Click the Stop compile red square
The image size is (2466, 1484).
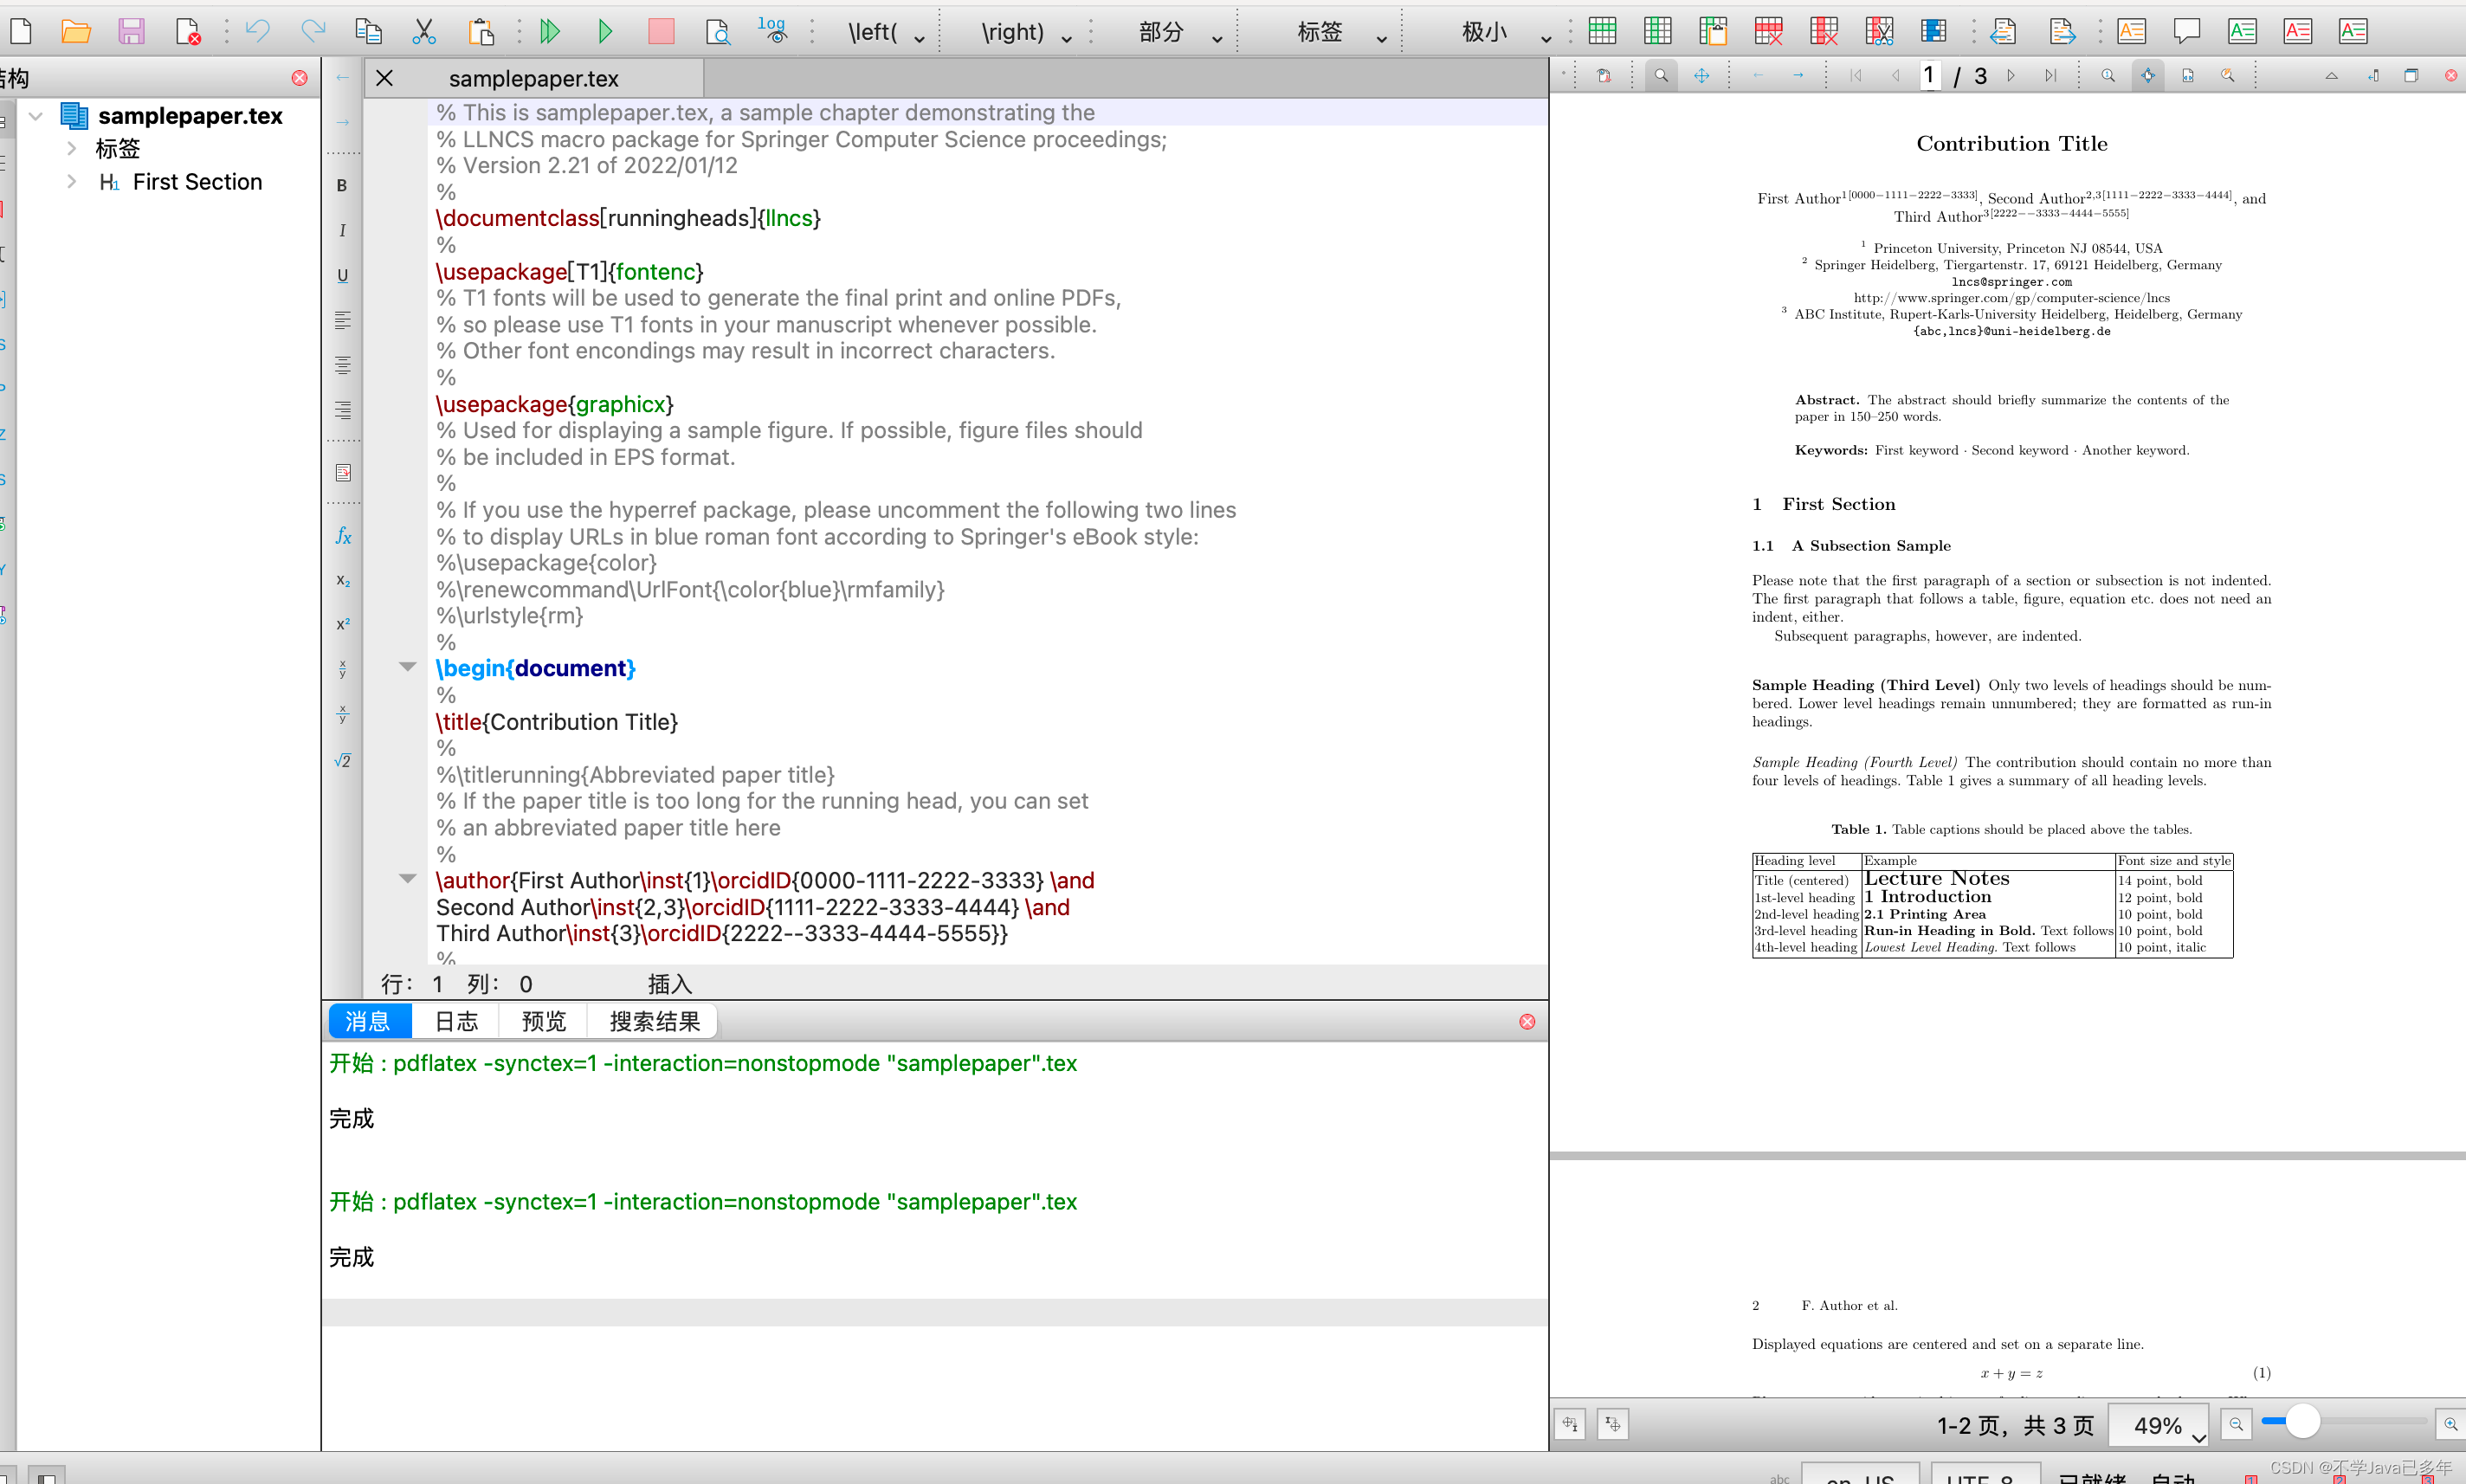[661, 32]
